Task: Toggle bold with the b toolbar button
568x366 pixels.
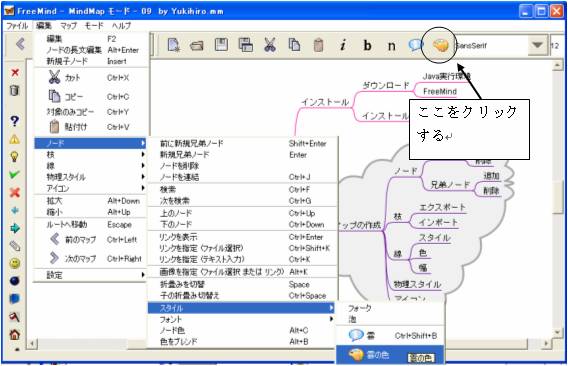Action: click(367, 45)
